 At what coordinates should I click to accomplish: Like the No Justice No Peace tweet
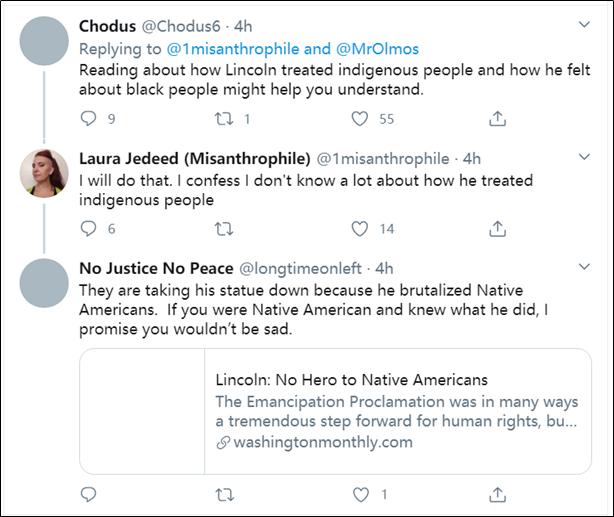[x=361, y=494]
